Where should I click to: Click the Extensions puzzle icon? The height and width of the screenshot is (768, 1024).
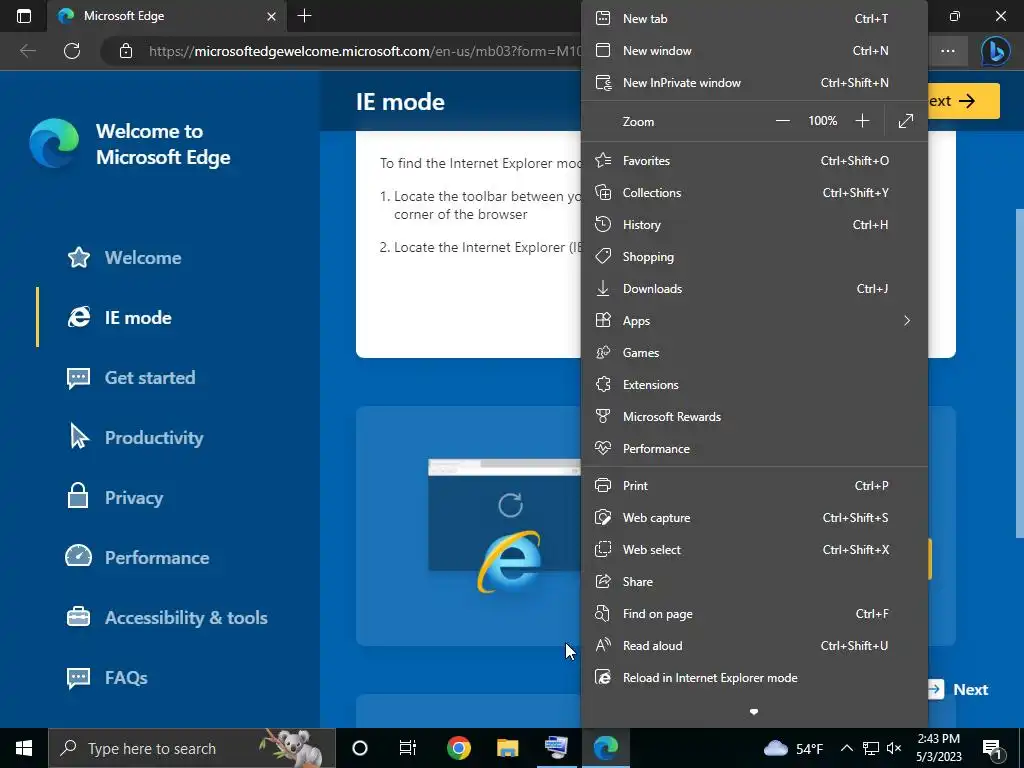click(603, 384)
